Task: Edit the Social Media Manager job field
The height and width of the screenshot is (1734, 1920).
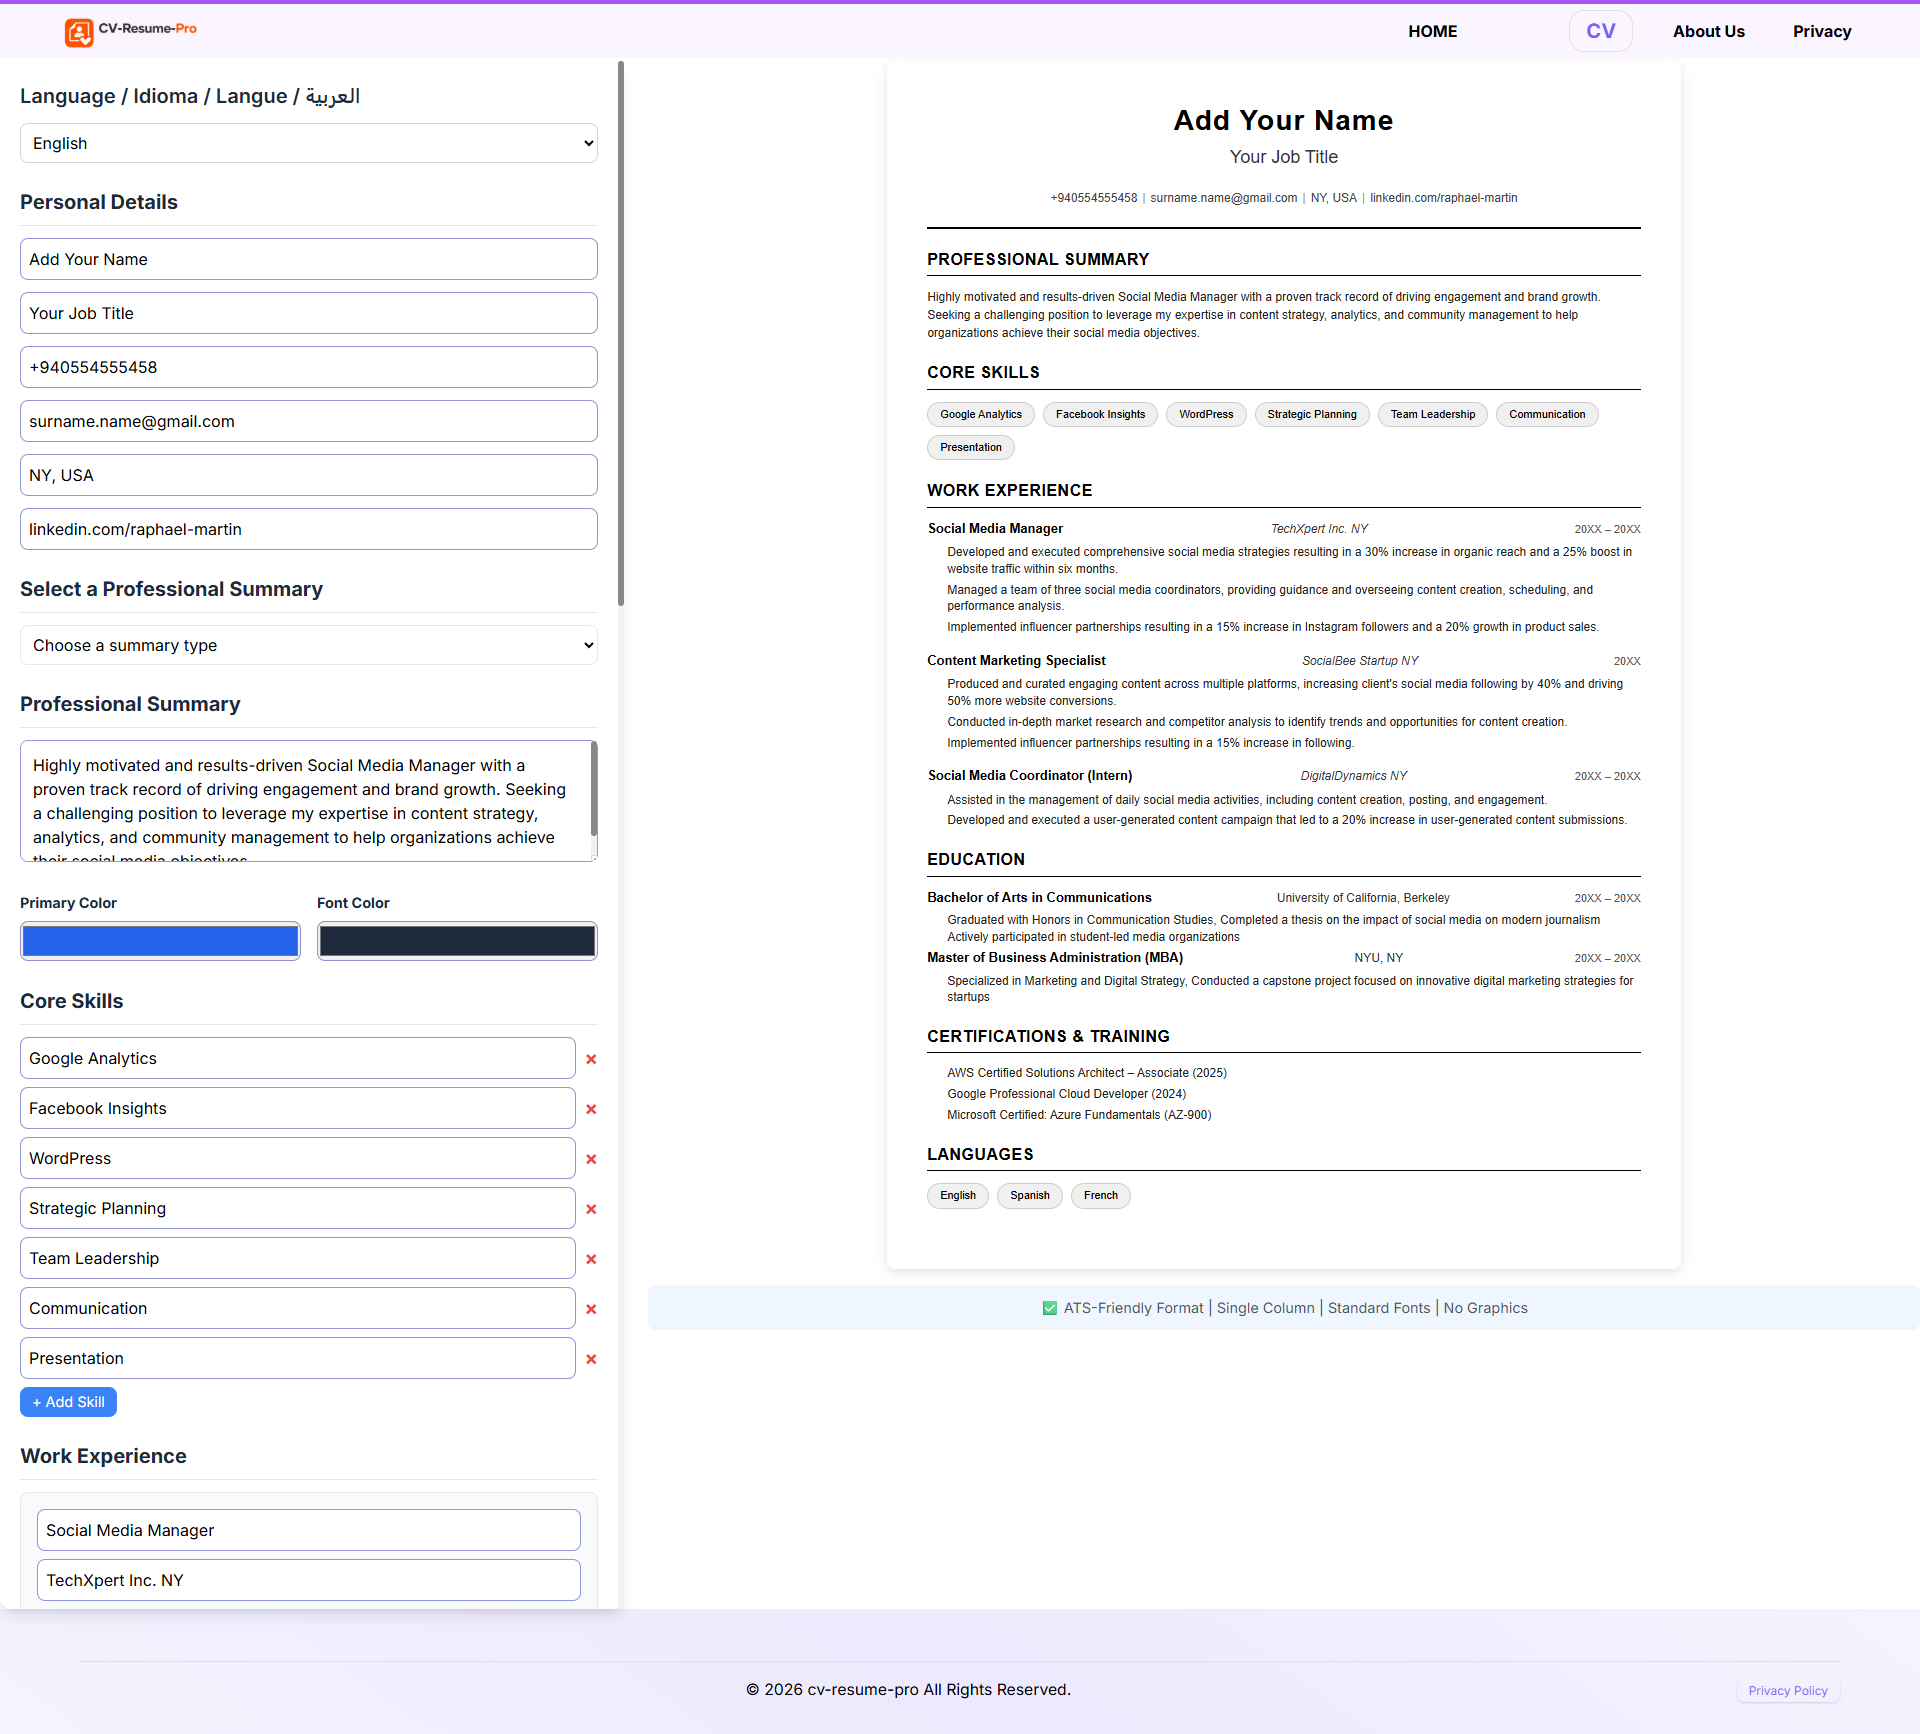Action: [x=309, y=1530]
